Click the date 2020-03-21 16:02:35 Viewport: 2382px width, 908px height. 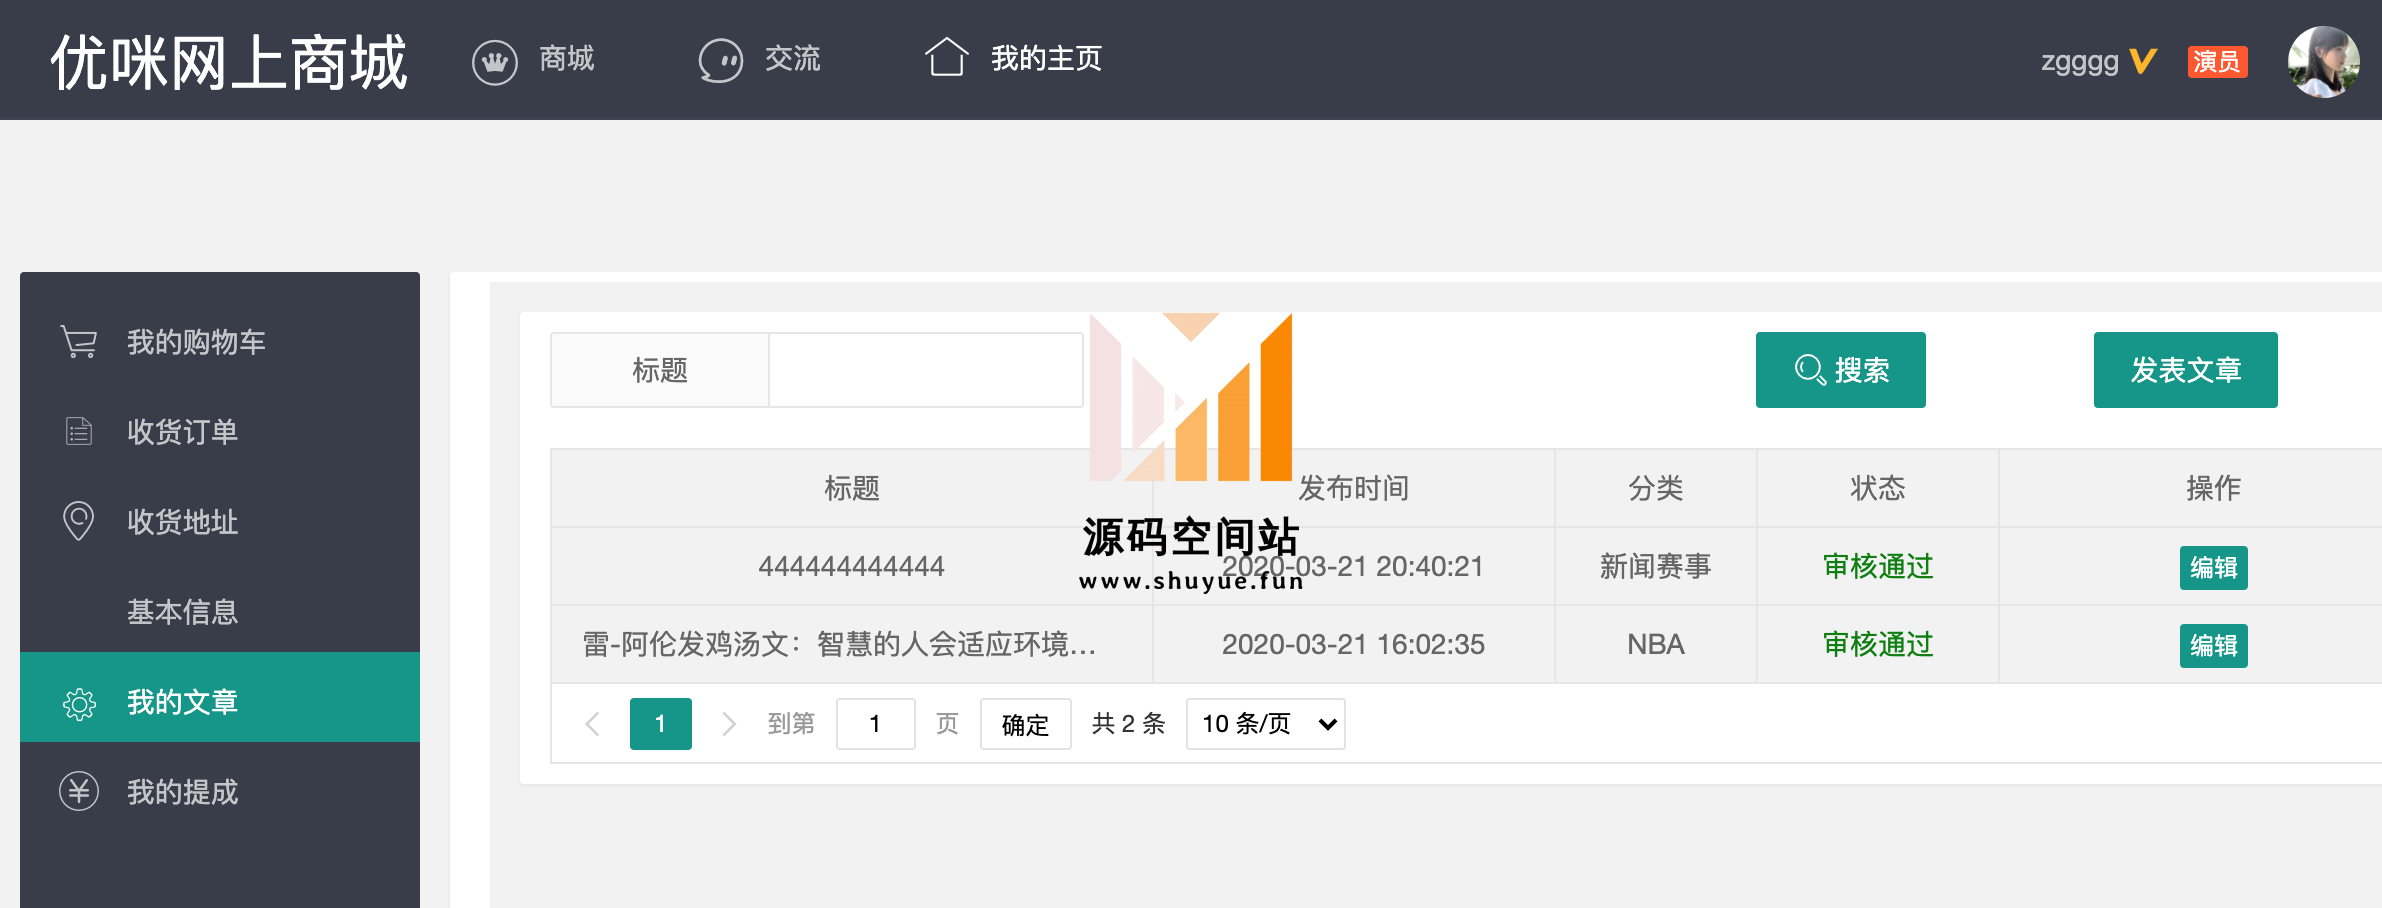pos(1353,644)
